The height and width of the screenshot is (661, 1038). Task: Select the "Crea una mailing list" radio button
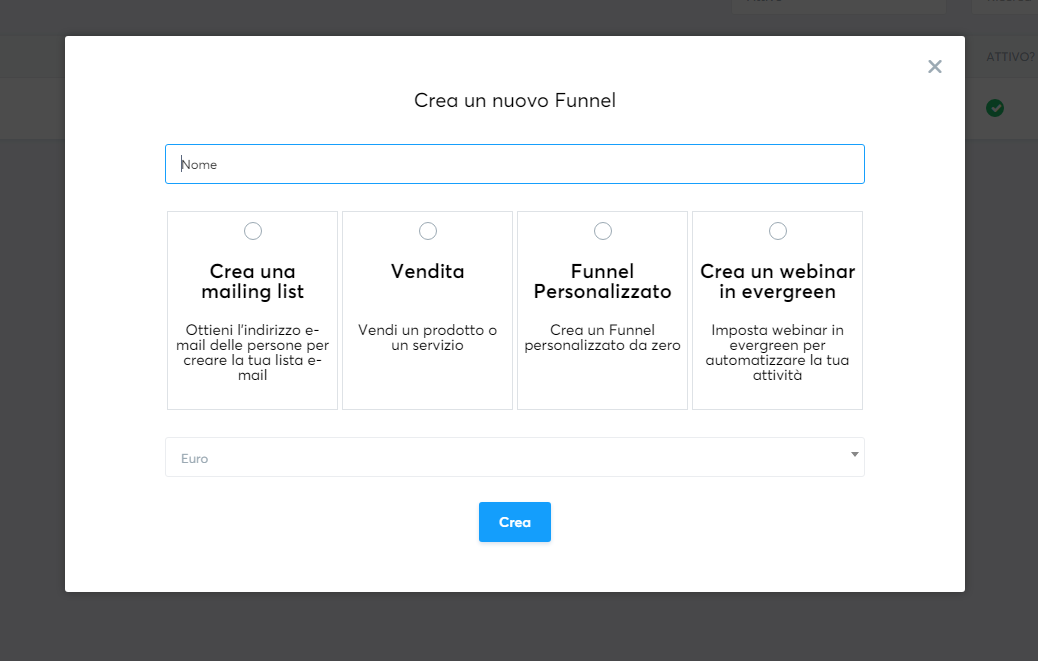[252, 230]
